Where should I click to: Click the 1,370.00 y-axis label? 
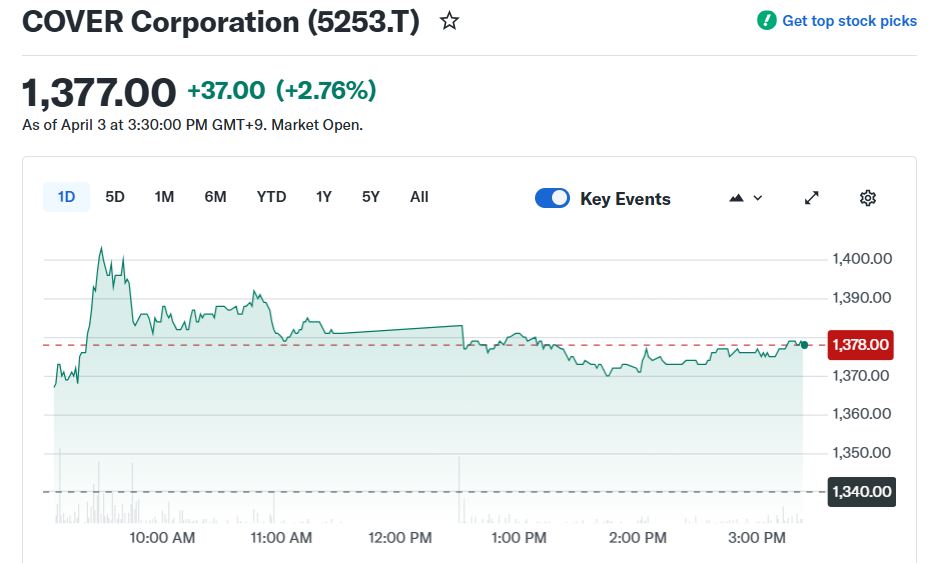(x=860, y=376)
